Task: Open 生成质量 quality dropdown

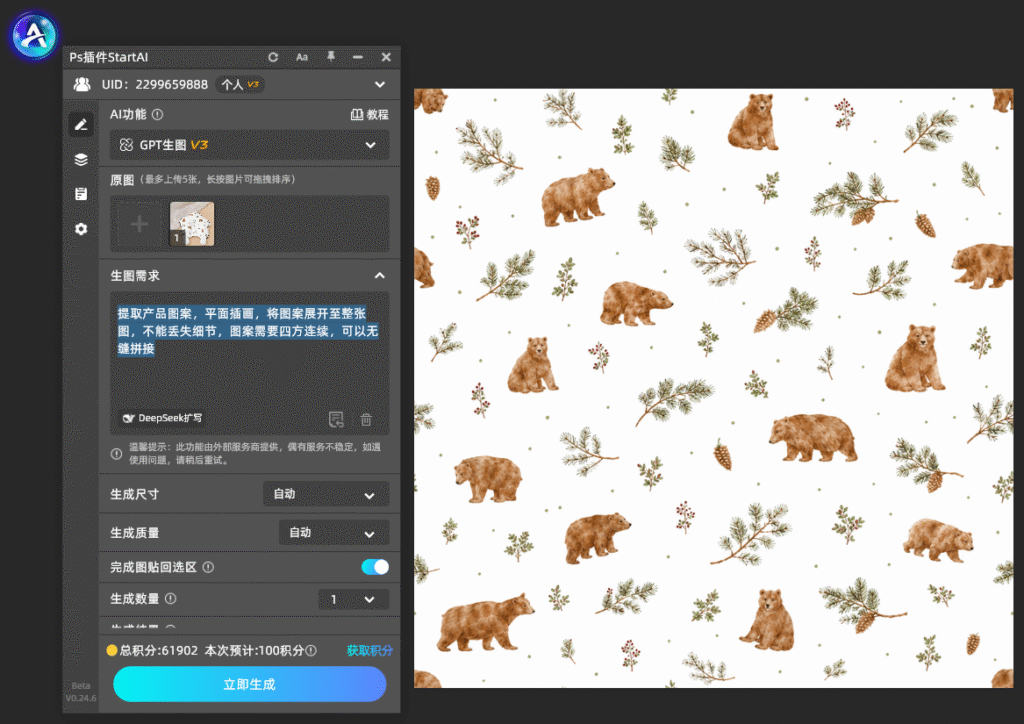Action: tap(334, 533)
